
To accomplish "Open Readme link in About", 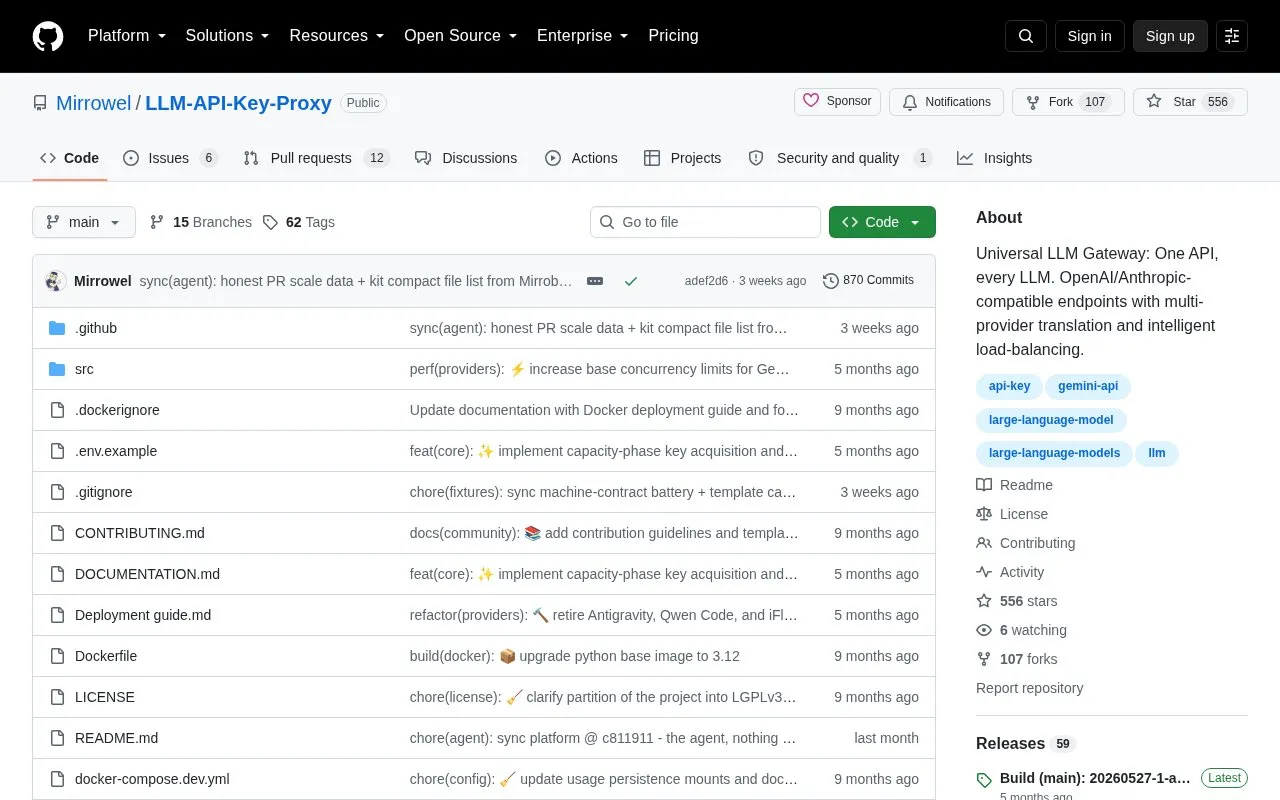I will pos(1015,485).
